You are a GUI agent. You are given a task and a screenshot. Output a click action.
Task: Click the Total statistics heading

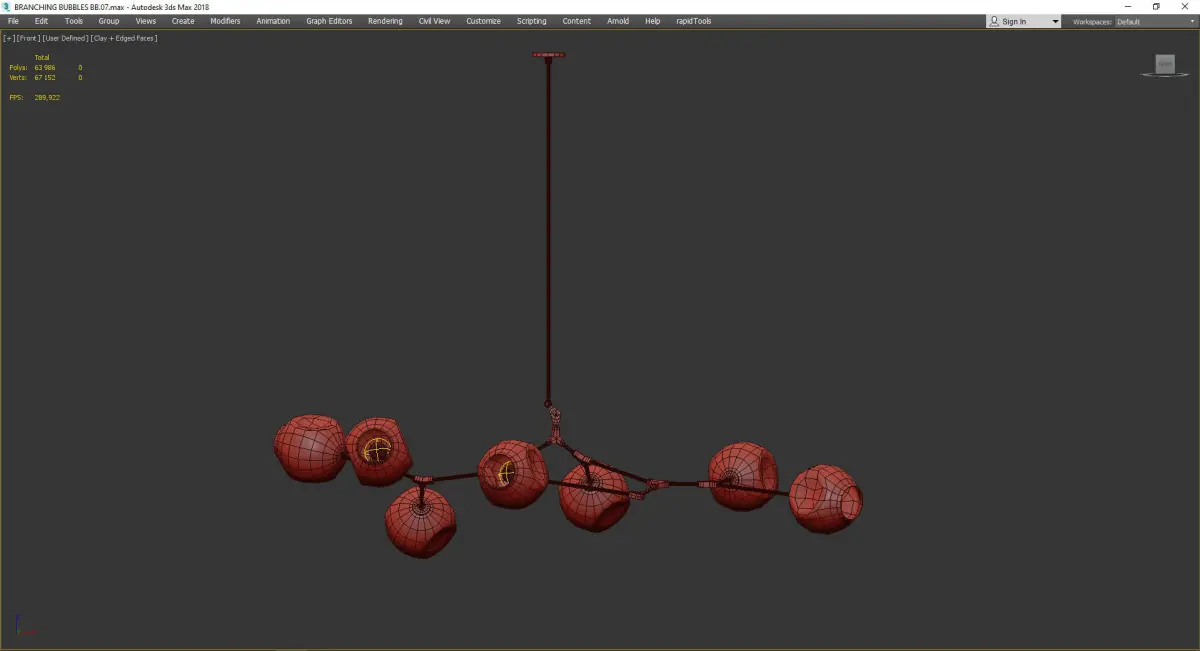[42, 57]
